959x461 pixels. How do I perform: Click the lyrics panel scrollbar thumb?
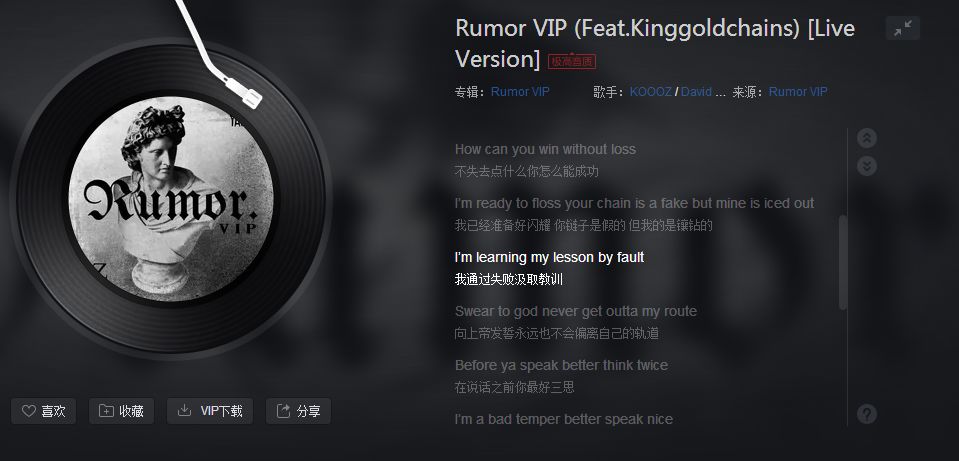click(843, 262)
